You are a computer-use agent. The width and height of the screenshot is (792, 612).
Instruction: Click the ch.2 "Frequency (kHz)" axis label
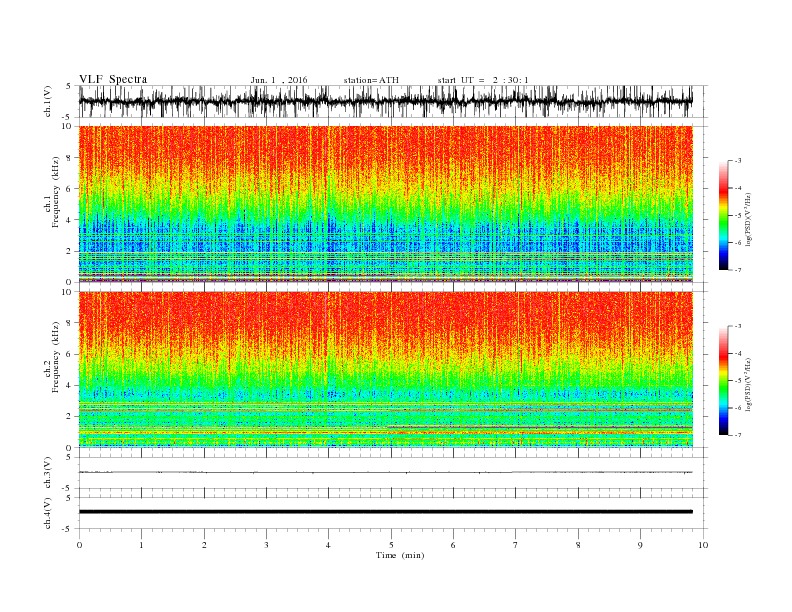pyautogui.click(x=56, y=357)
